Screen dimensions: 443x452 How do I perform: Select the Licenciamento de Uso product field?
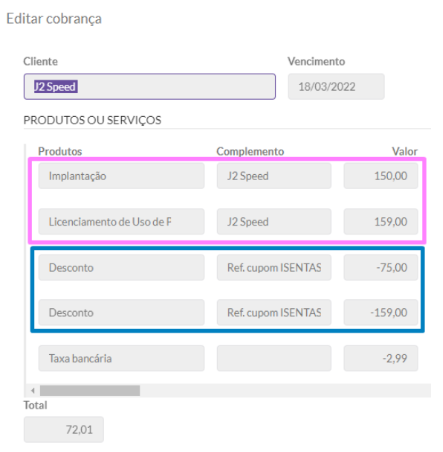pyautogui.click(x=121, y=221)
